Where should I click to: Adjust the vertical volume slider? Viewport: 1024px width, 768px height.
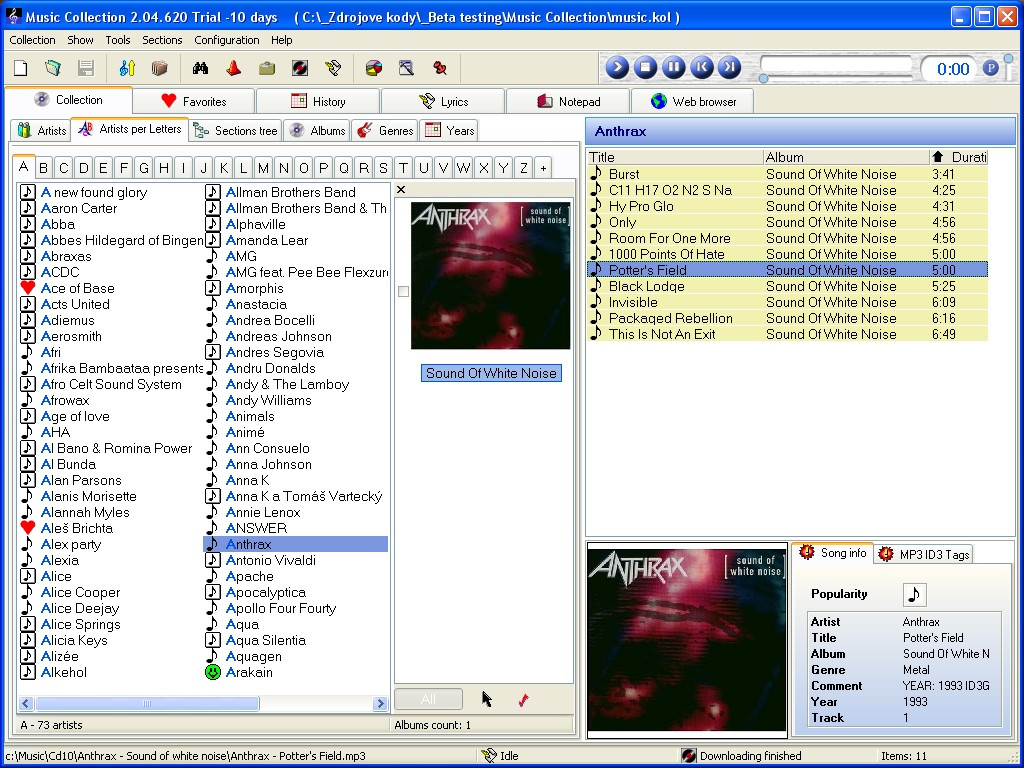point(1008,68)
